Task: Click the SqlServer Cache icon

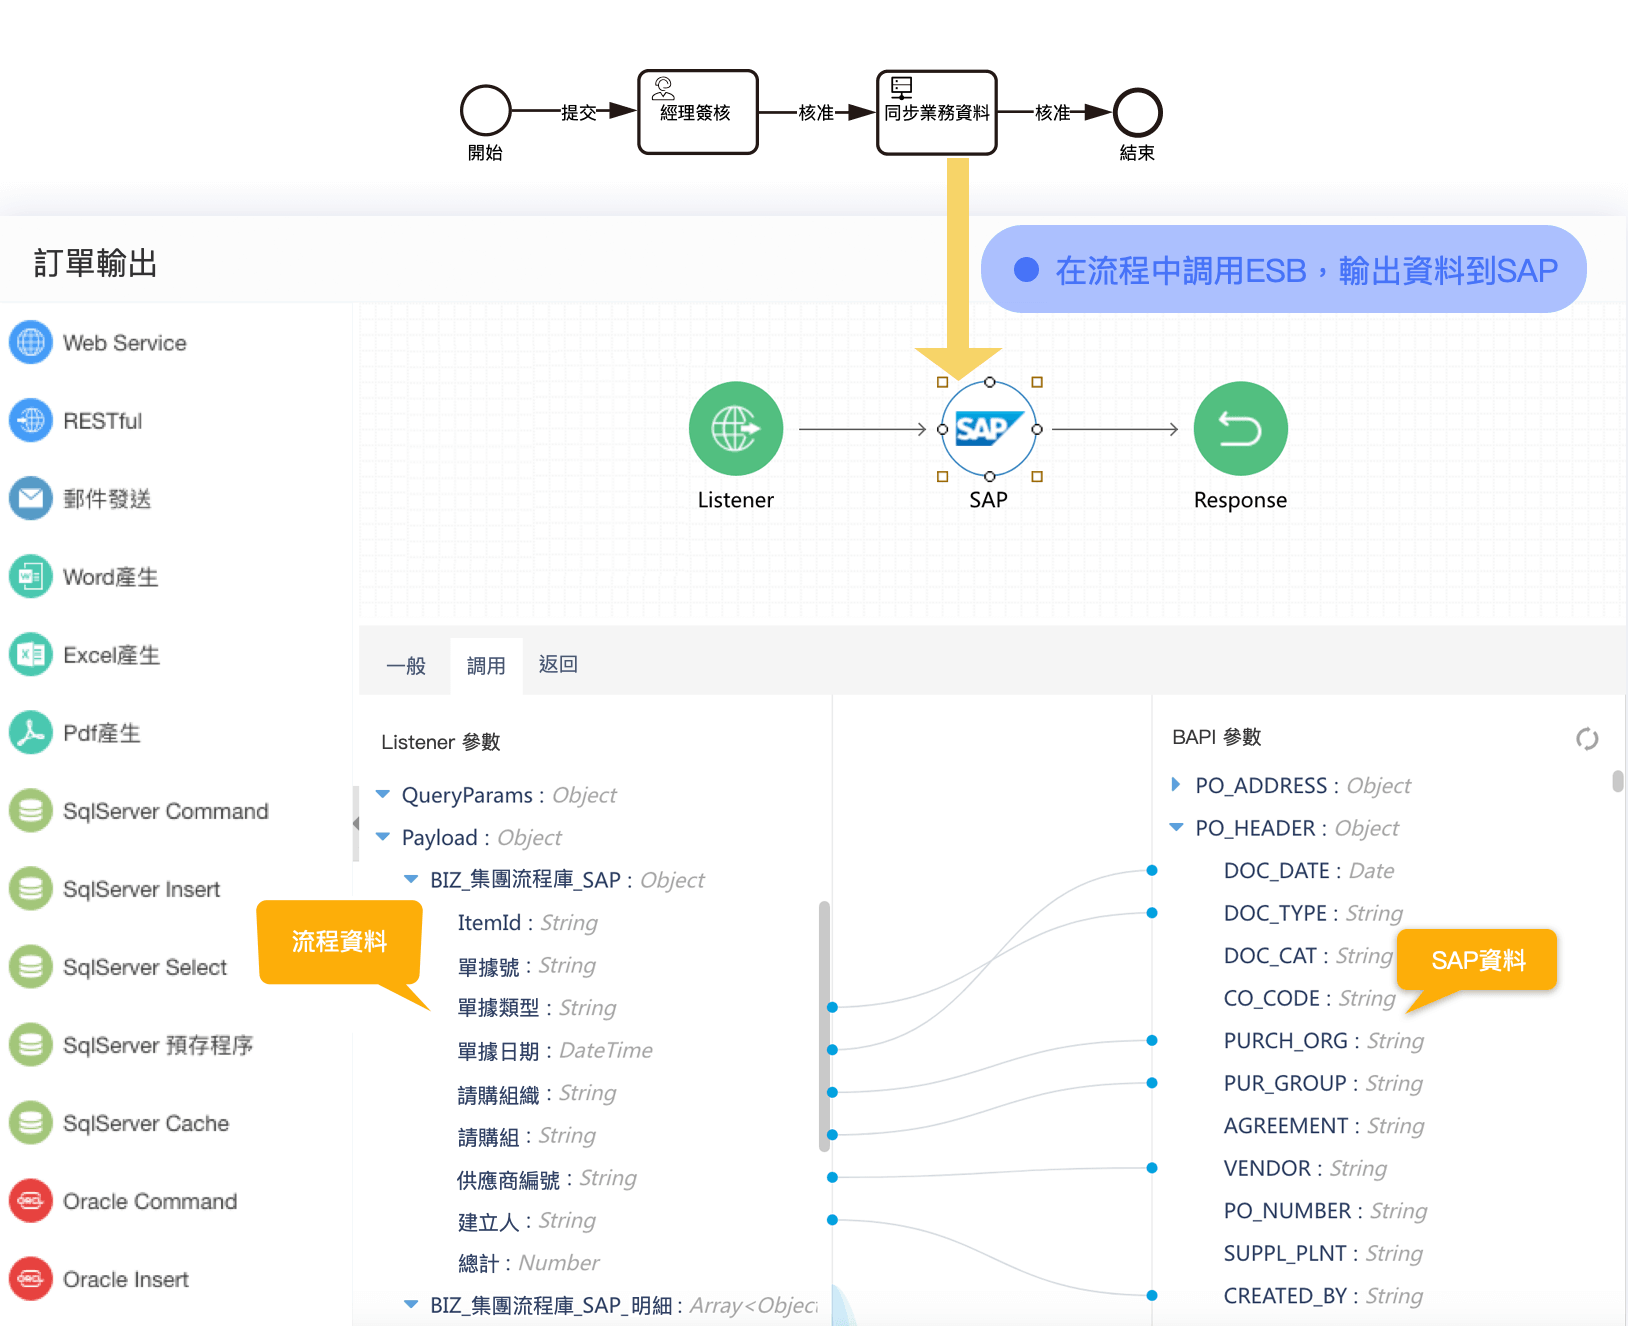Action: [31, 1123]
